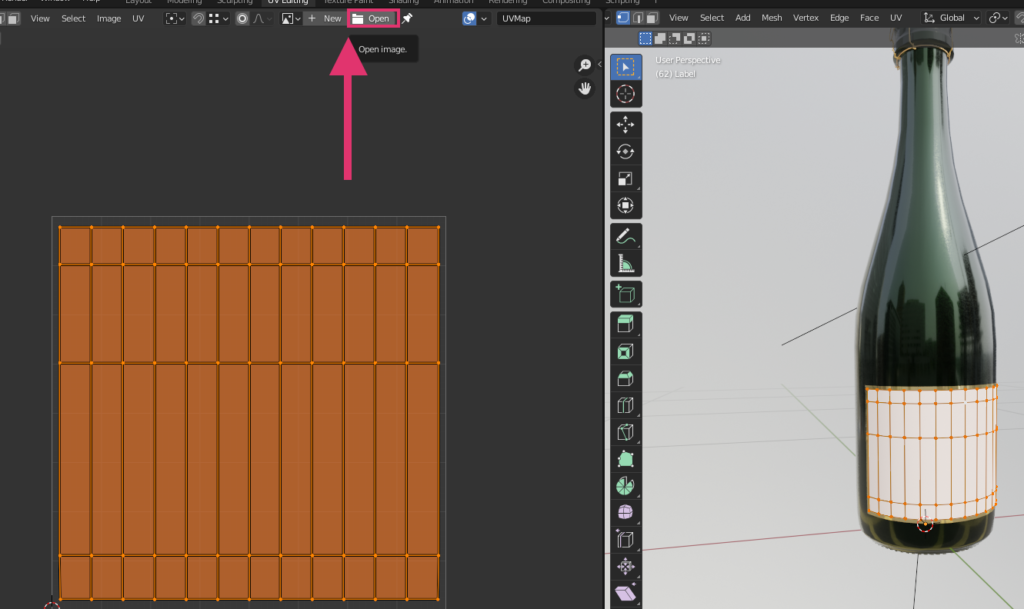
Task: Switch to the Texture Paint workspace tab
Action: [348, 2]
